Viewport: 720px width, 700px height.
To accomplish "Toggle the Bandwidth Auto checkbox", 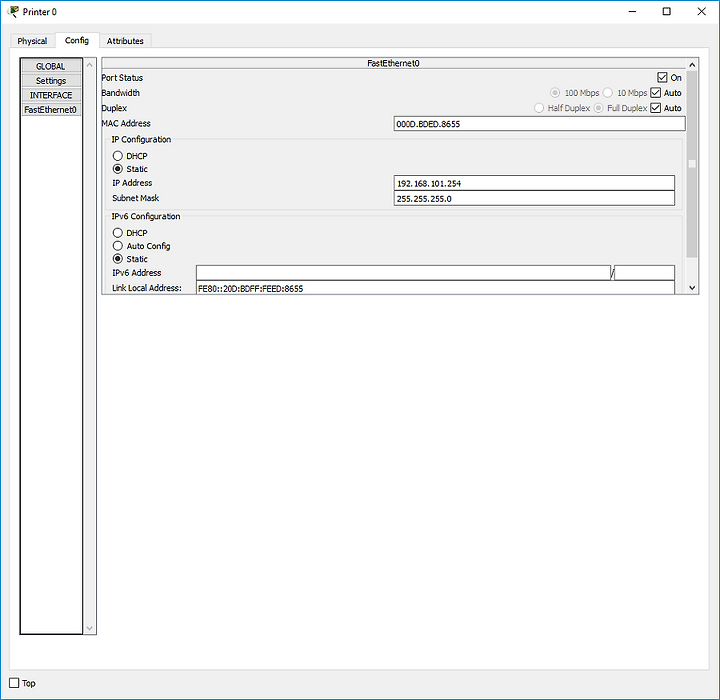I will [x=656, y=93].
